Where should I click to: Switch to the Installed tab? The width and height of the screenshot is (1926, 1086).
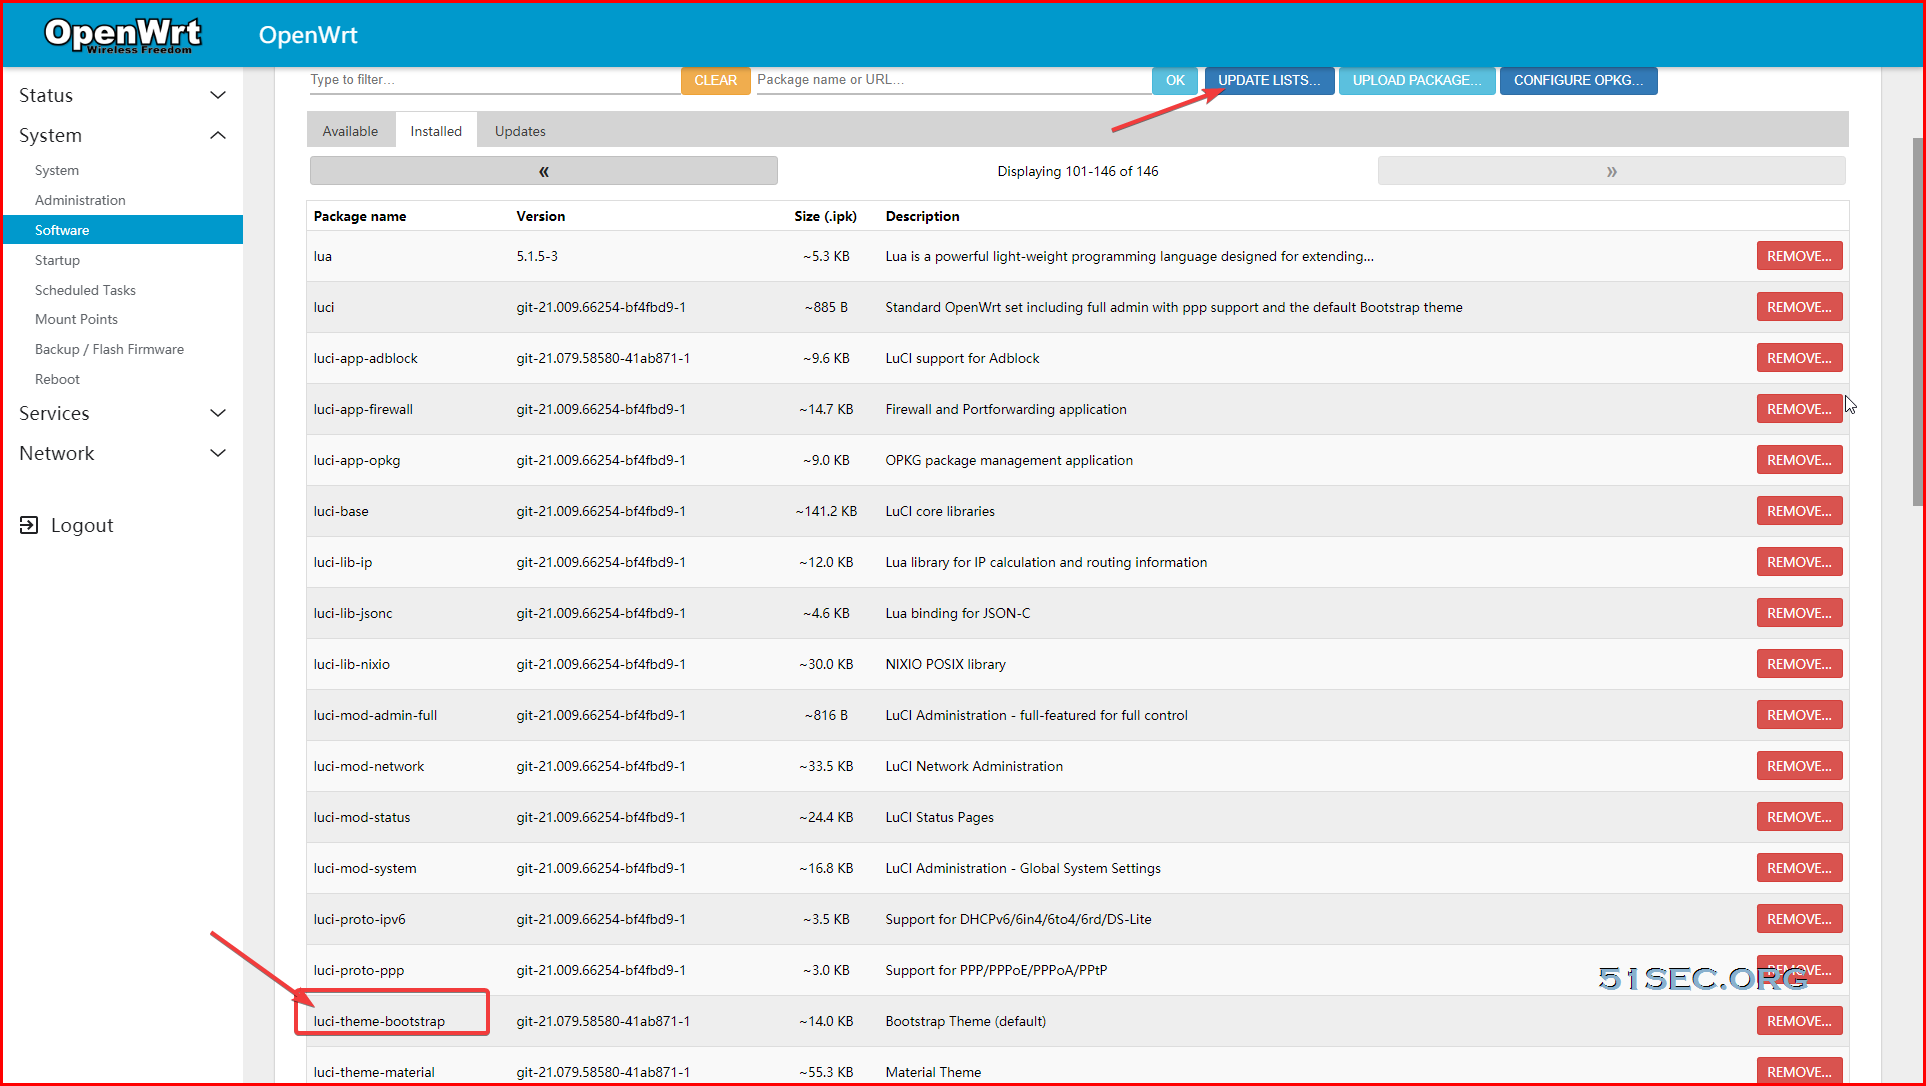[x=436, y=131]
